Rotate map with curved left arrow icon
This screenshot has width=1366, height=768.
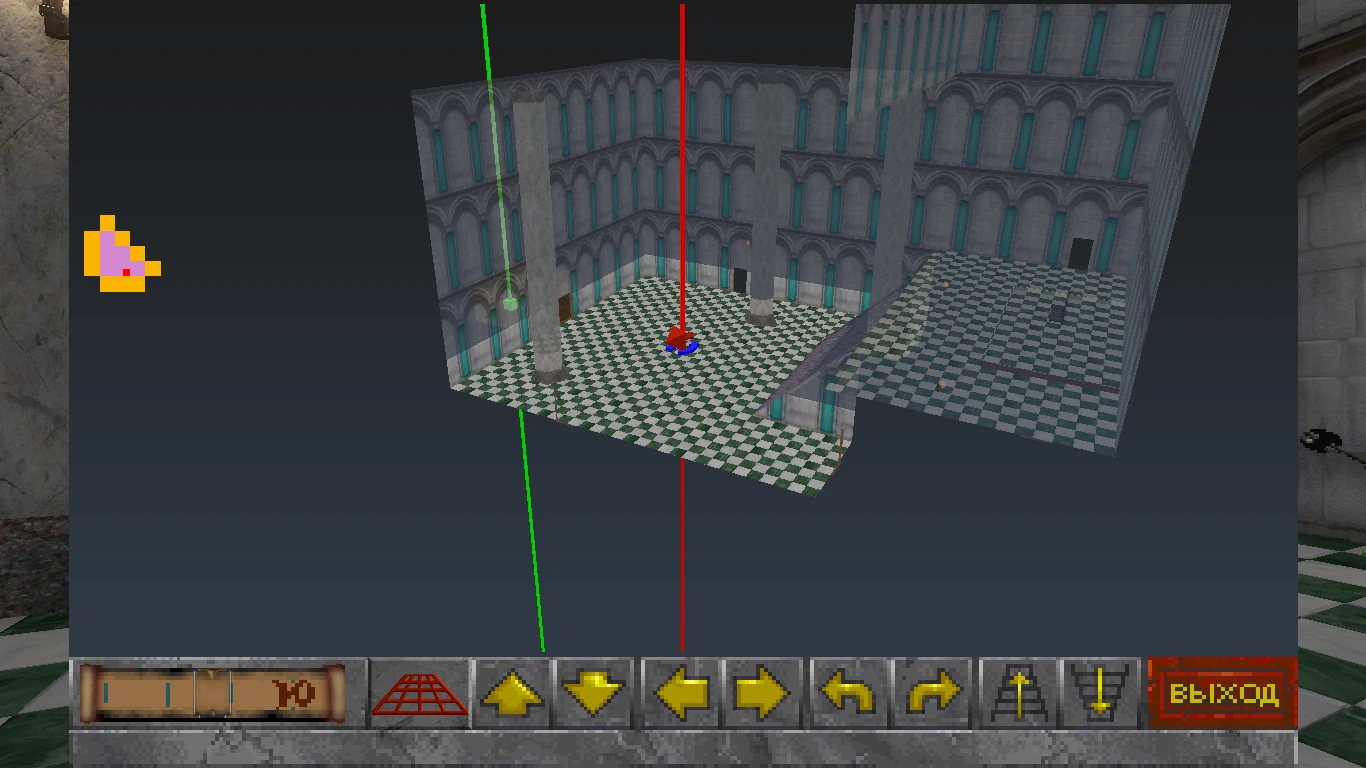point(849,692)
